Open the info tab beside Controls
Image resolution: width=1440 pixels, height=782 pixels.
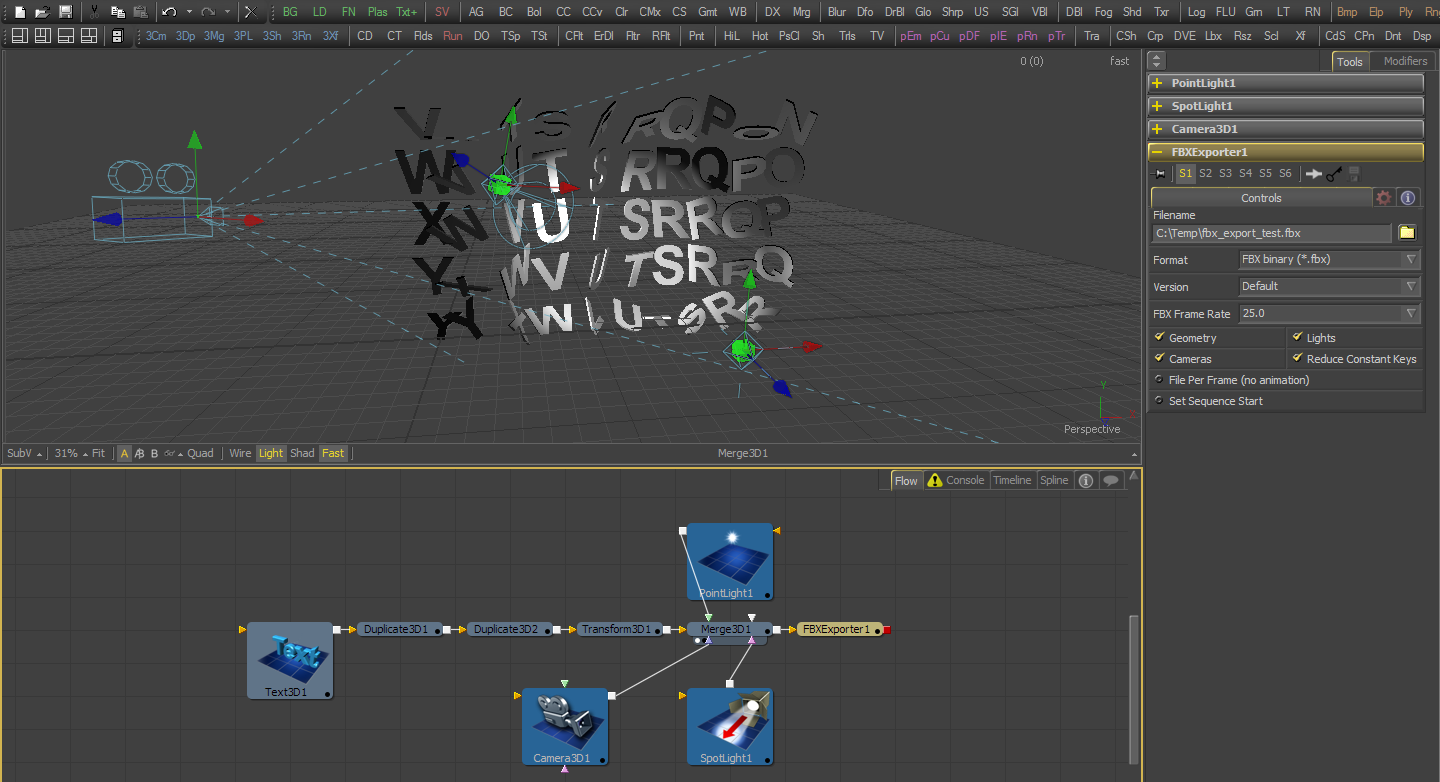1407,197
